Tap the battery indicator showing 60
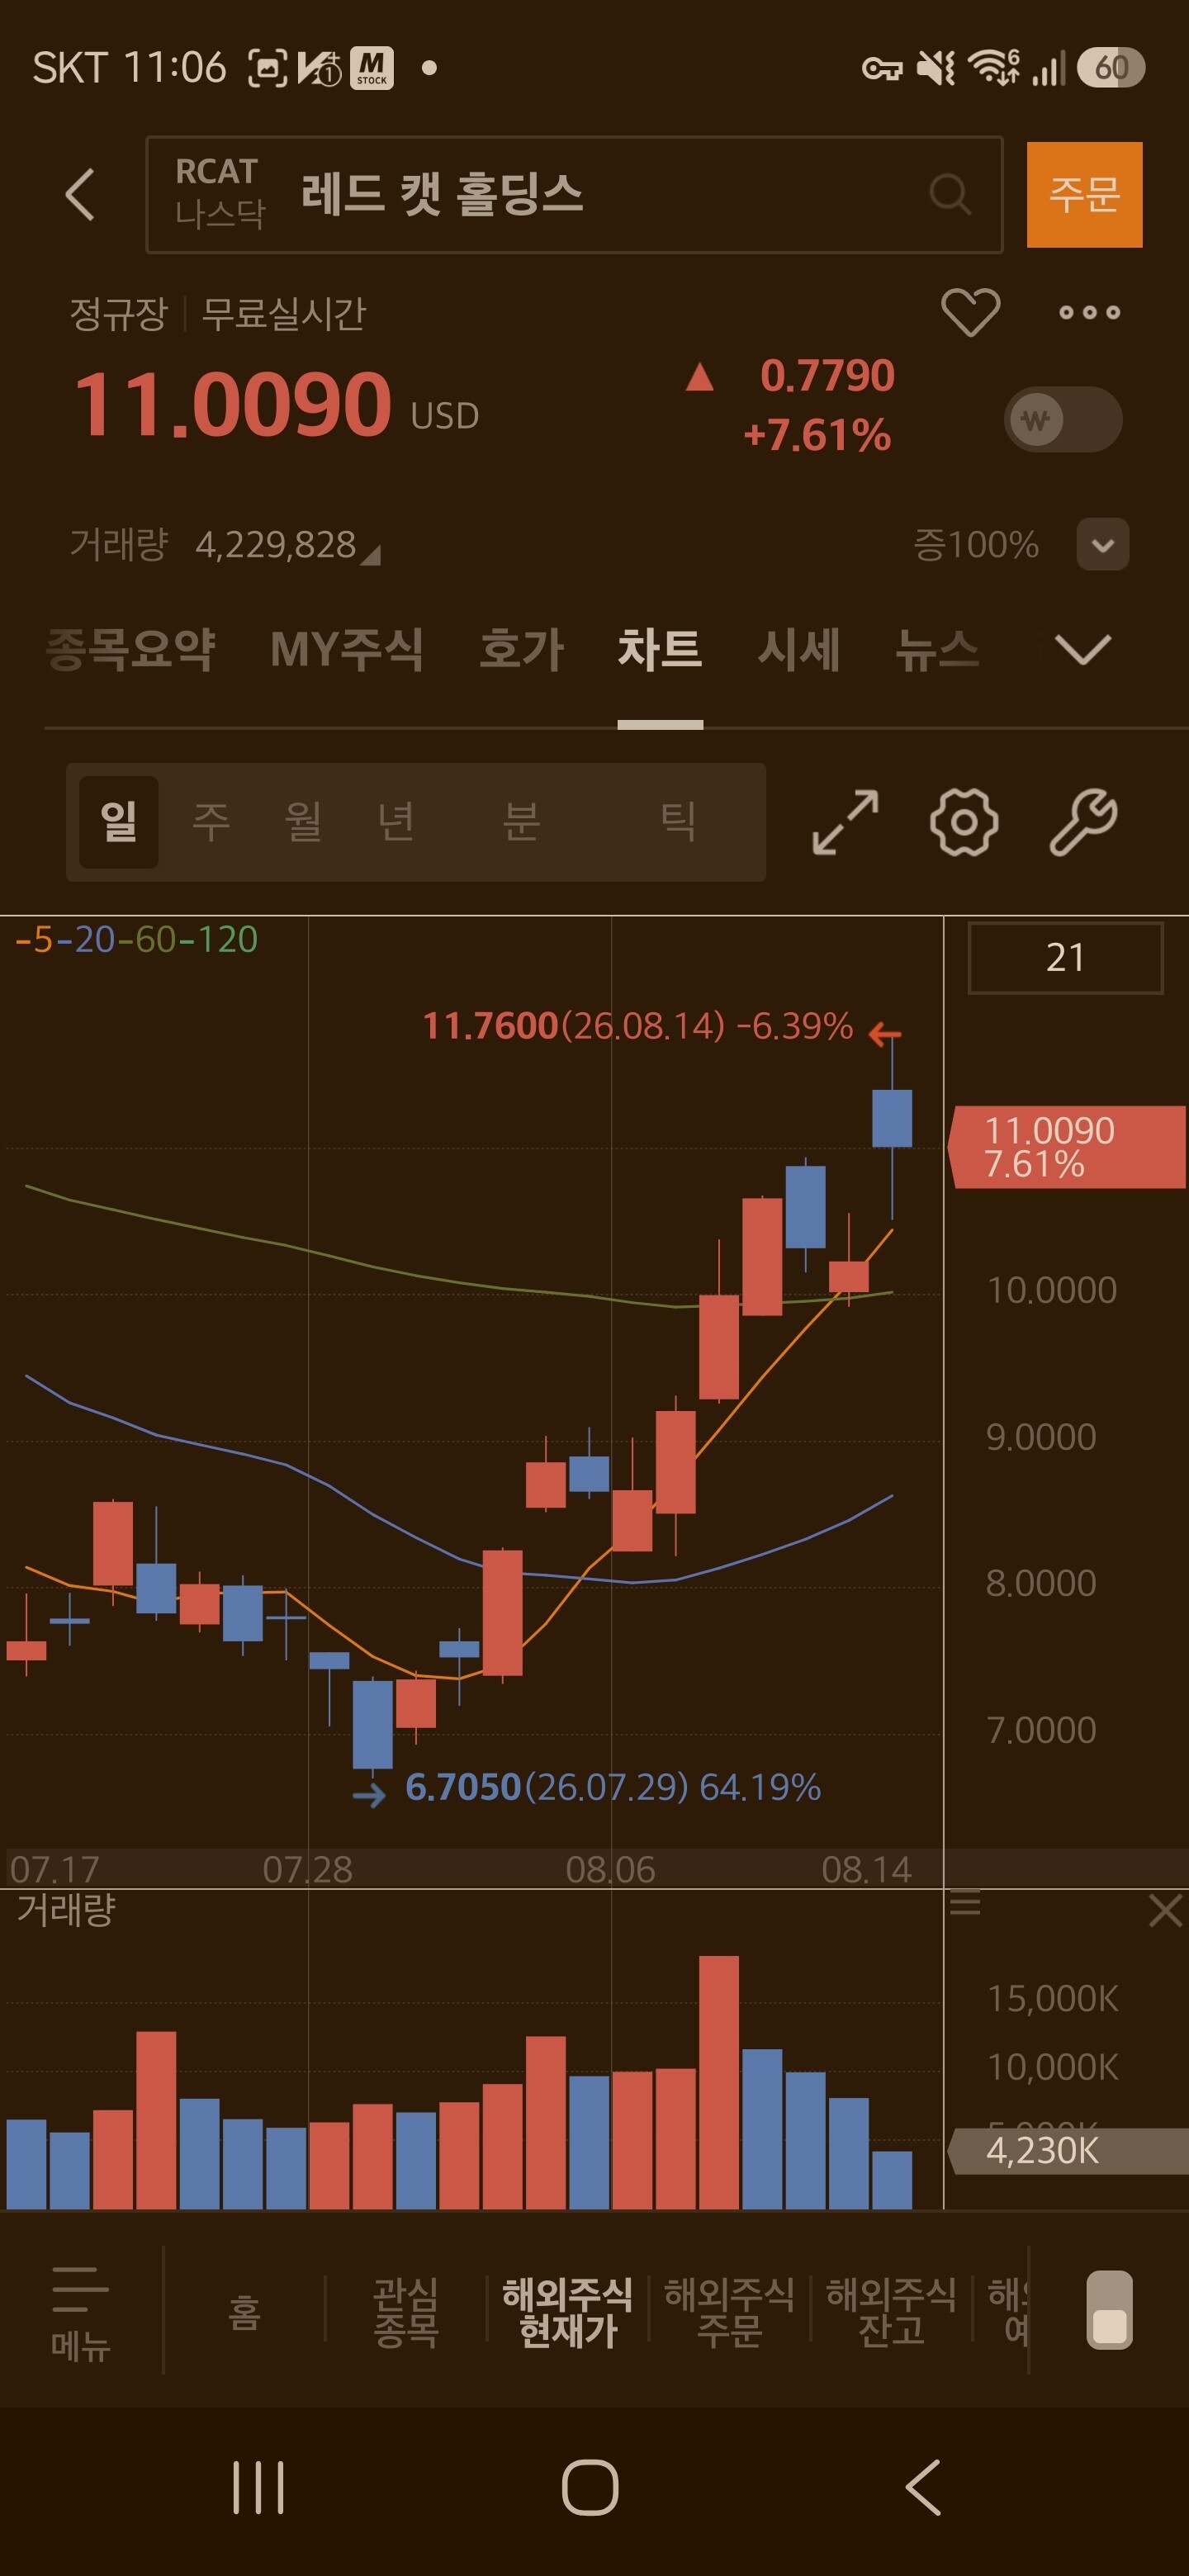 [x=1111, y=68]
